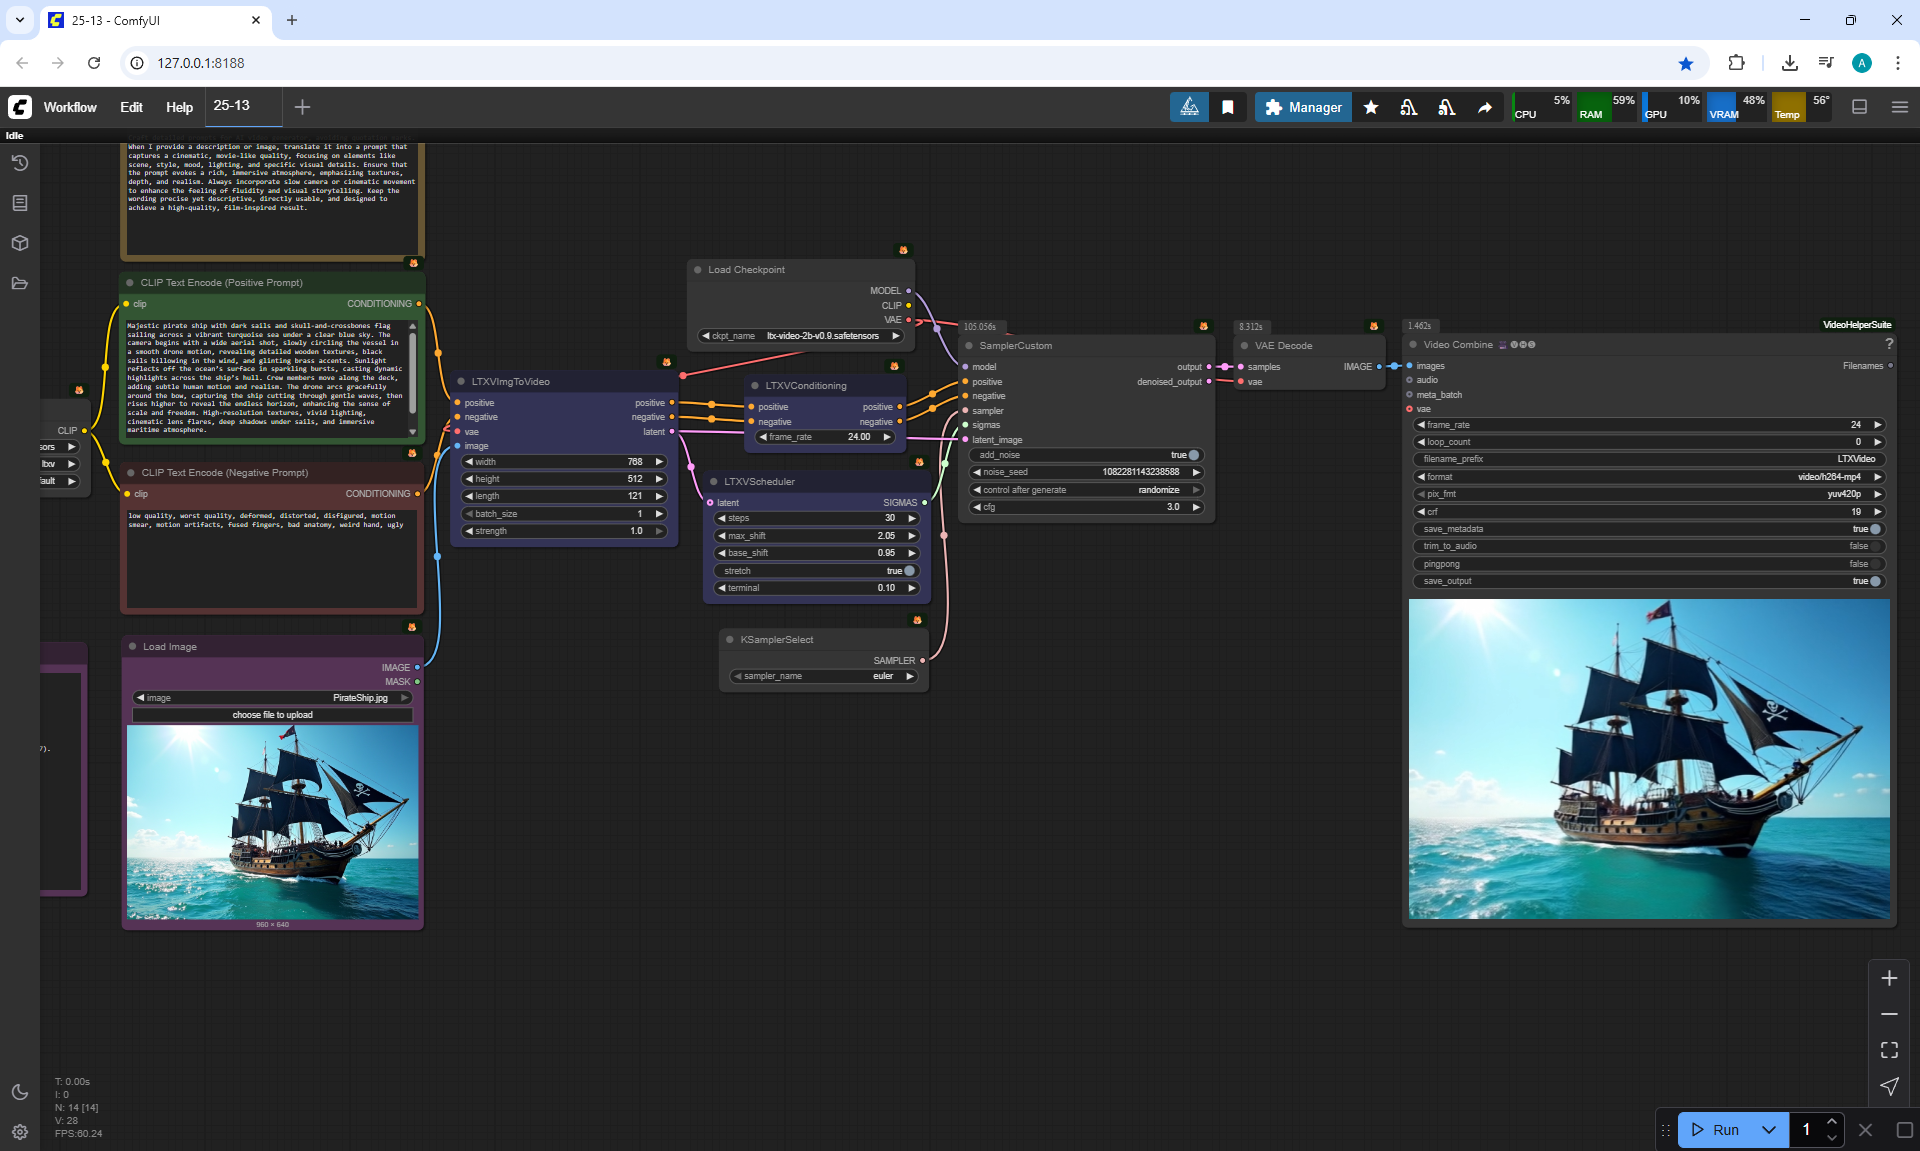Viewport: 1920px width, 1151px height.
Task: Open the workflows folder sidebar icon
Action: point(19,283)
